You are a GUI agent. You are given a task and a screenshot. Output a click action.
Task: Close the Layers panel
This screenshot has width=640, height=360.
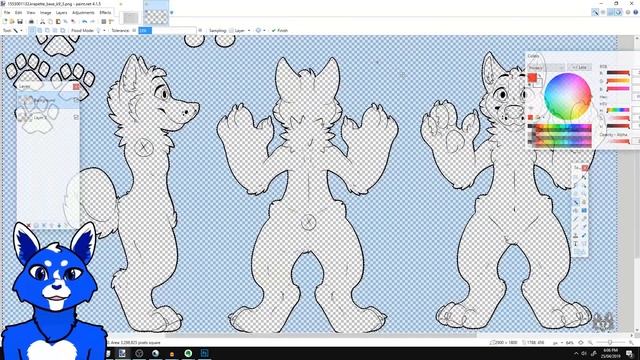click(x=76, y=87)
